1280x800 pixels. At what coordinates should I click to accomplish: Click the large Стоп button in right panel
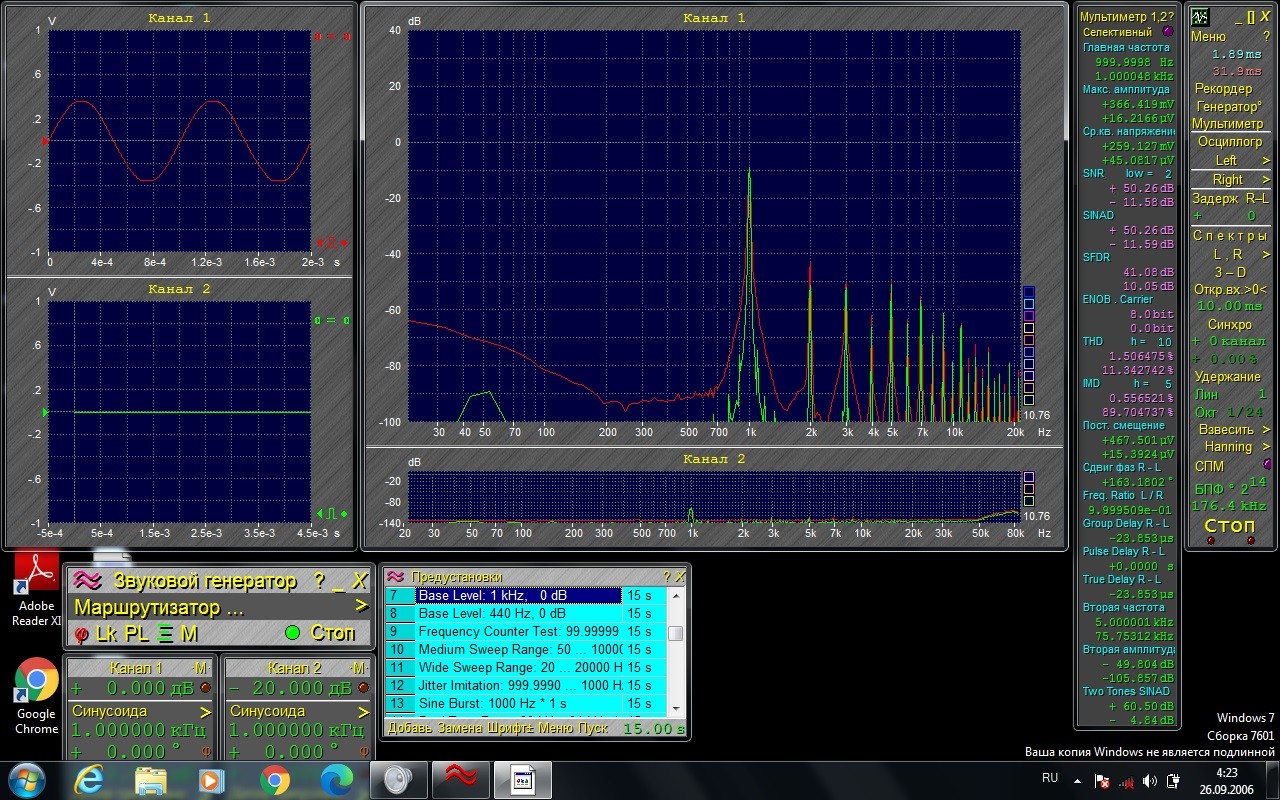tap(1229, 525)
